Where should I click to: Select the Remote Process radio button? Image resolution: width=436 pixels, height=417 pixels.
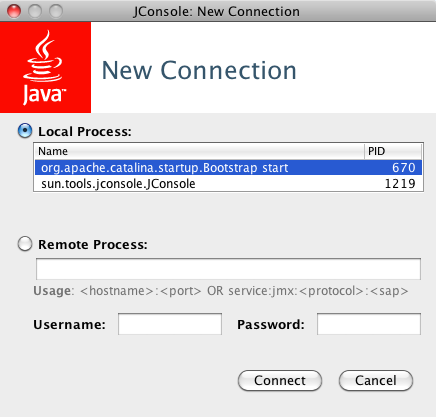point(25,244)
